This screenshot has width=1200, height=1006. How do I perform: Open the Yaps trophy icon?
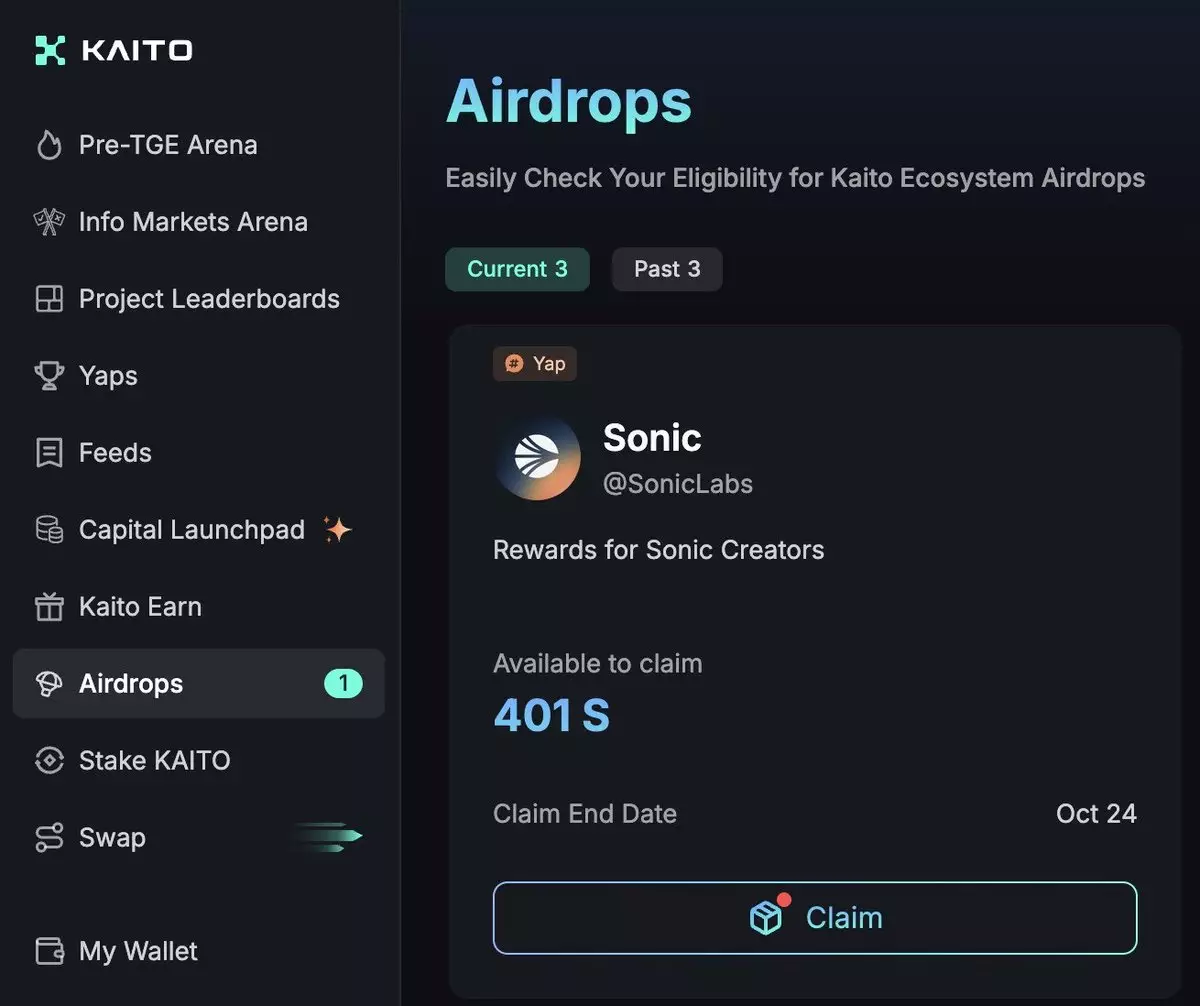(x=49, y=376)
